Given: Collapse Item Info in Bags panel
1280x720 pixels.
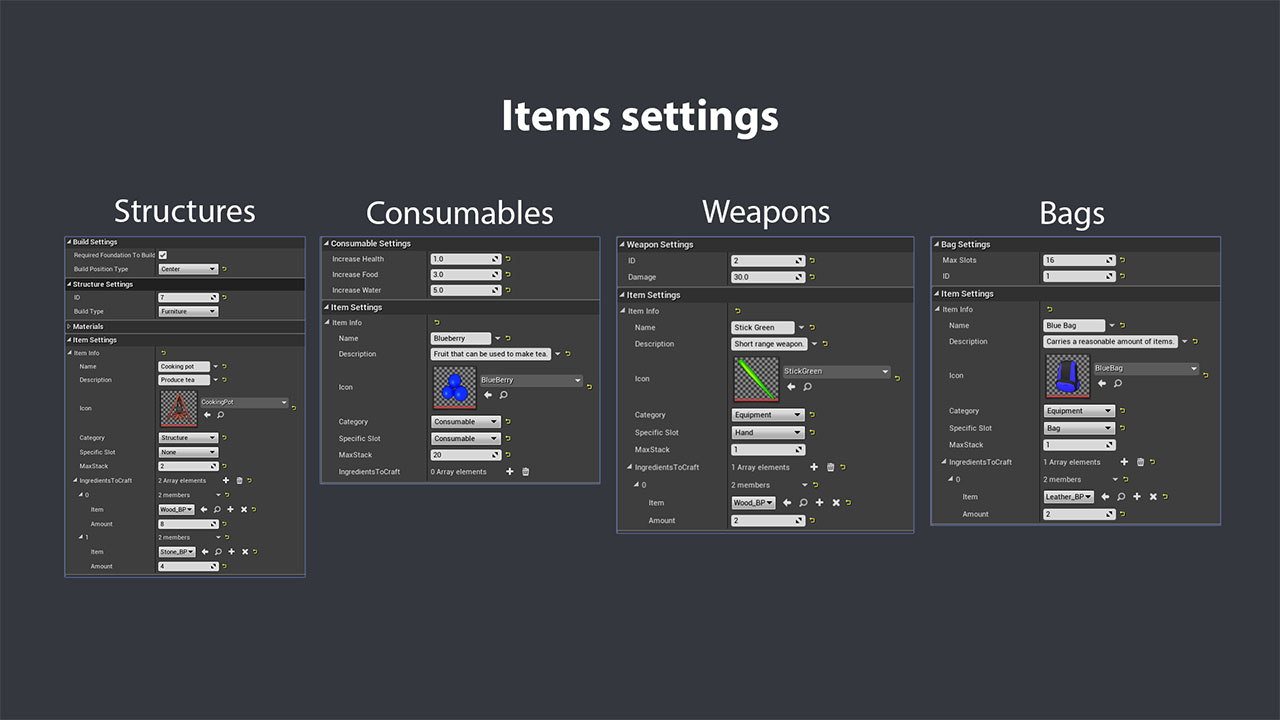Looking at the screenshot, I should [938, 310].
